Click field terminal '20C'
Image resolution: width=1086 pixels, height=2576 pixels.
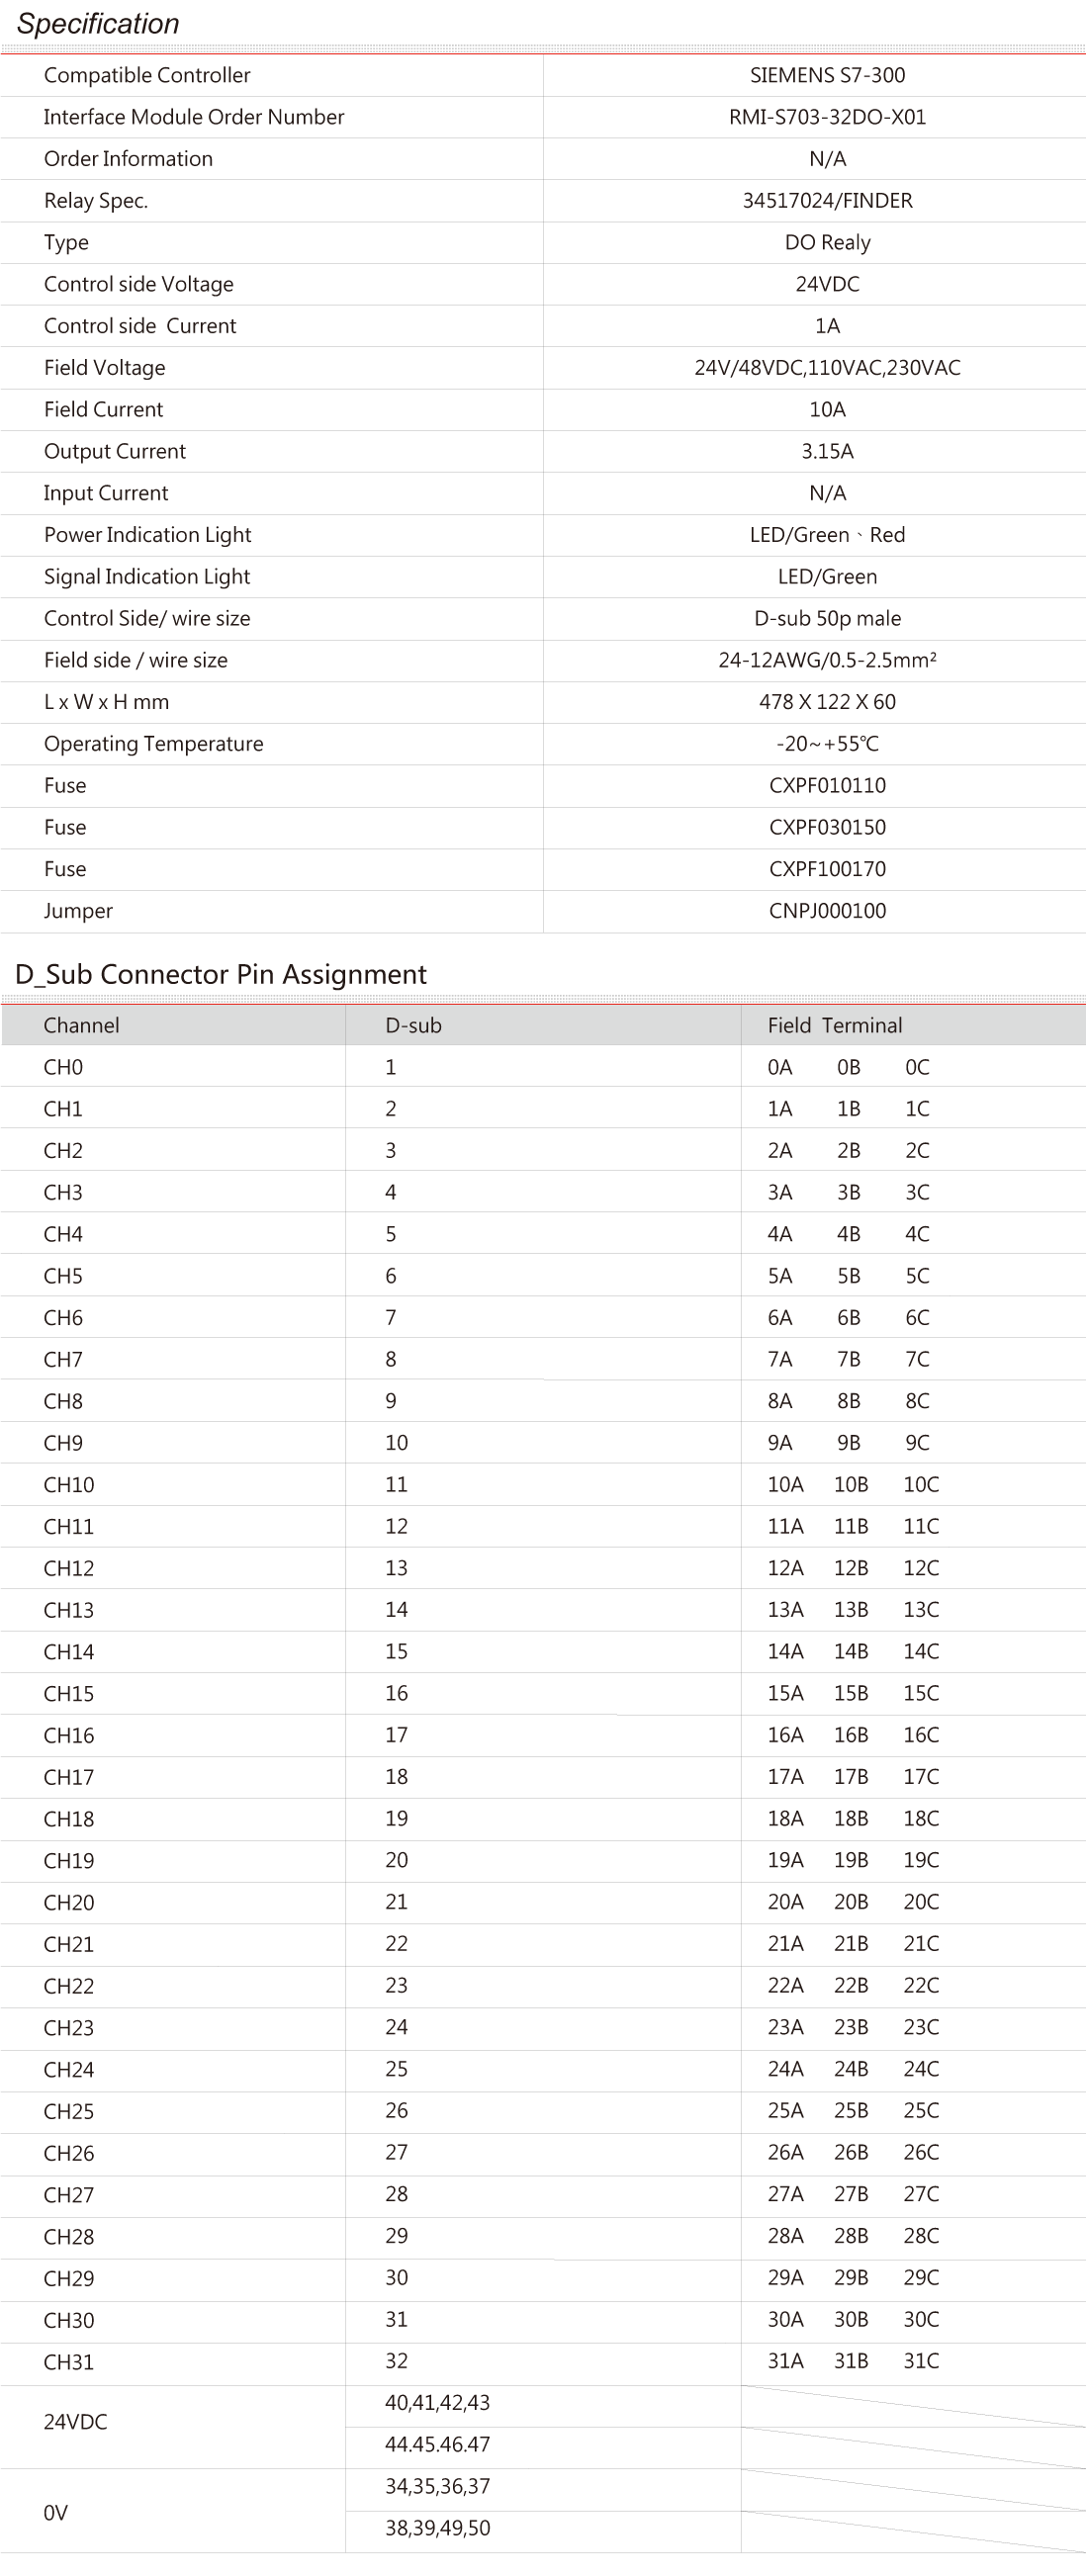(921, 1902)
